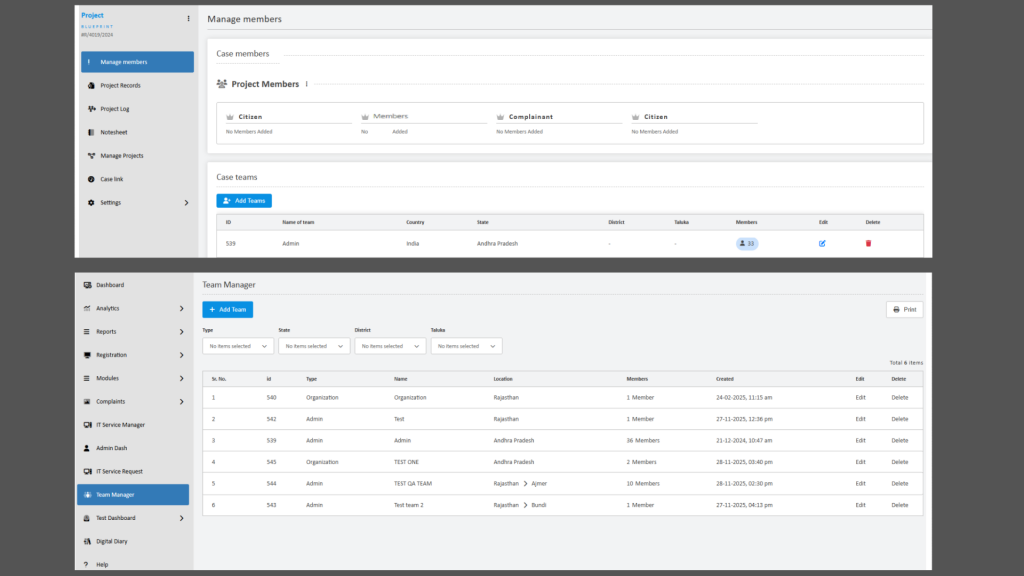1024x576 pixels.
Task: Click the Print button
Action: (x=904, y=310)
